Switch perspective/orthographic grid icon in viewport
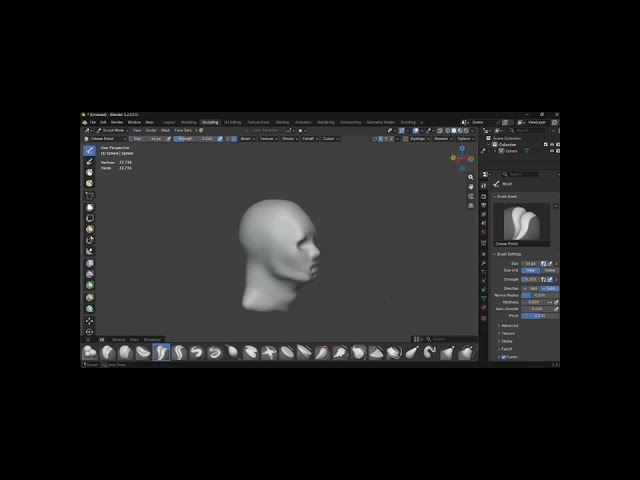The width and height of the screenshot is (640, 480). (x=471, y=206)
